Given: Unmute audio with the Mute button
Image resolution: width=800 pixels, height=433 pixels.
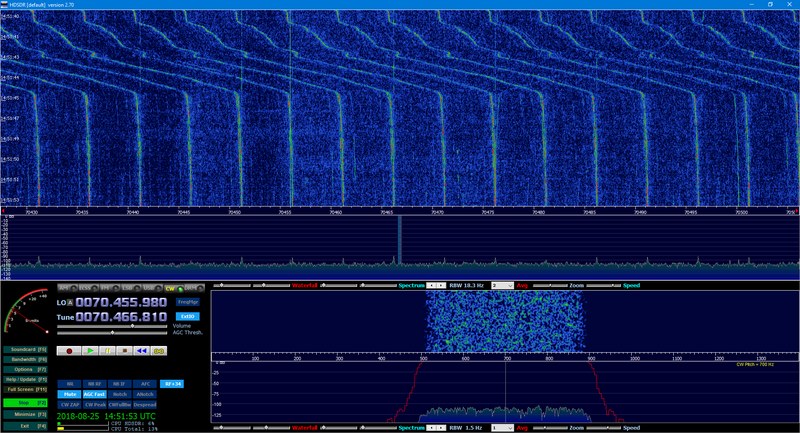Looking at the screenshot, I should pyautogui.click(x=69, y=394).
